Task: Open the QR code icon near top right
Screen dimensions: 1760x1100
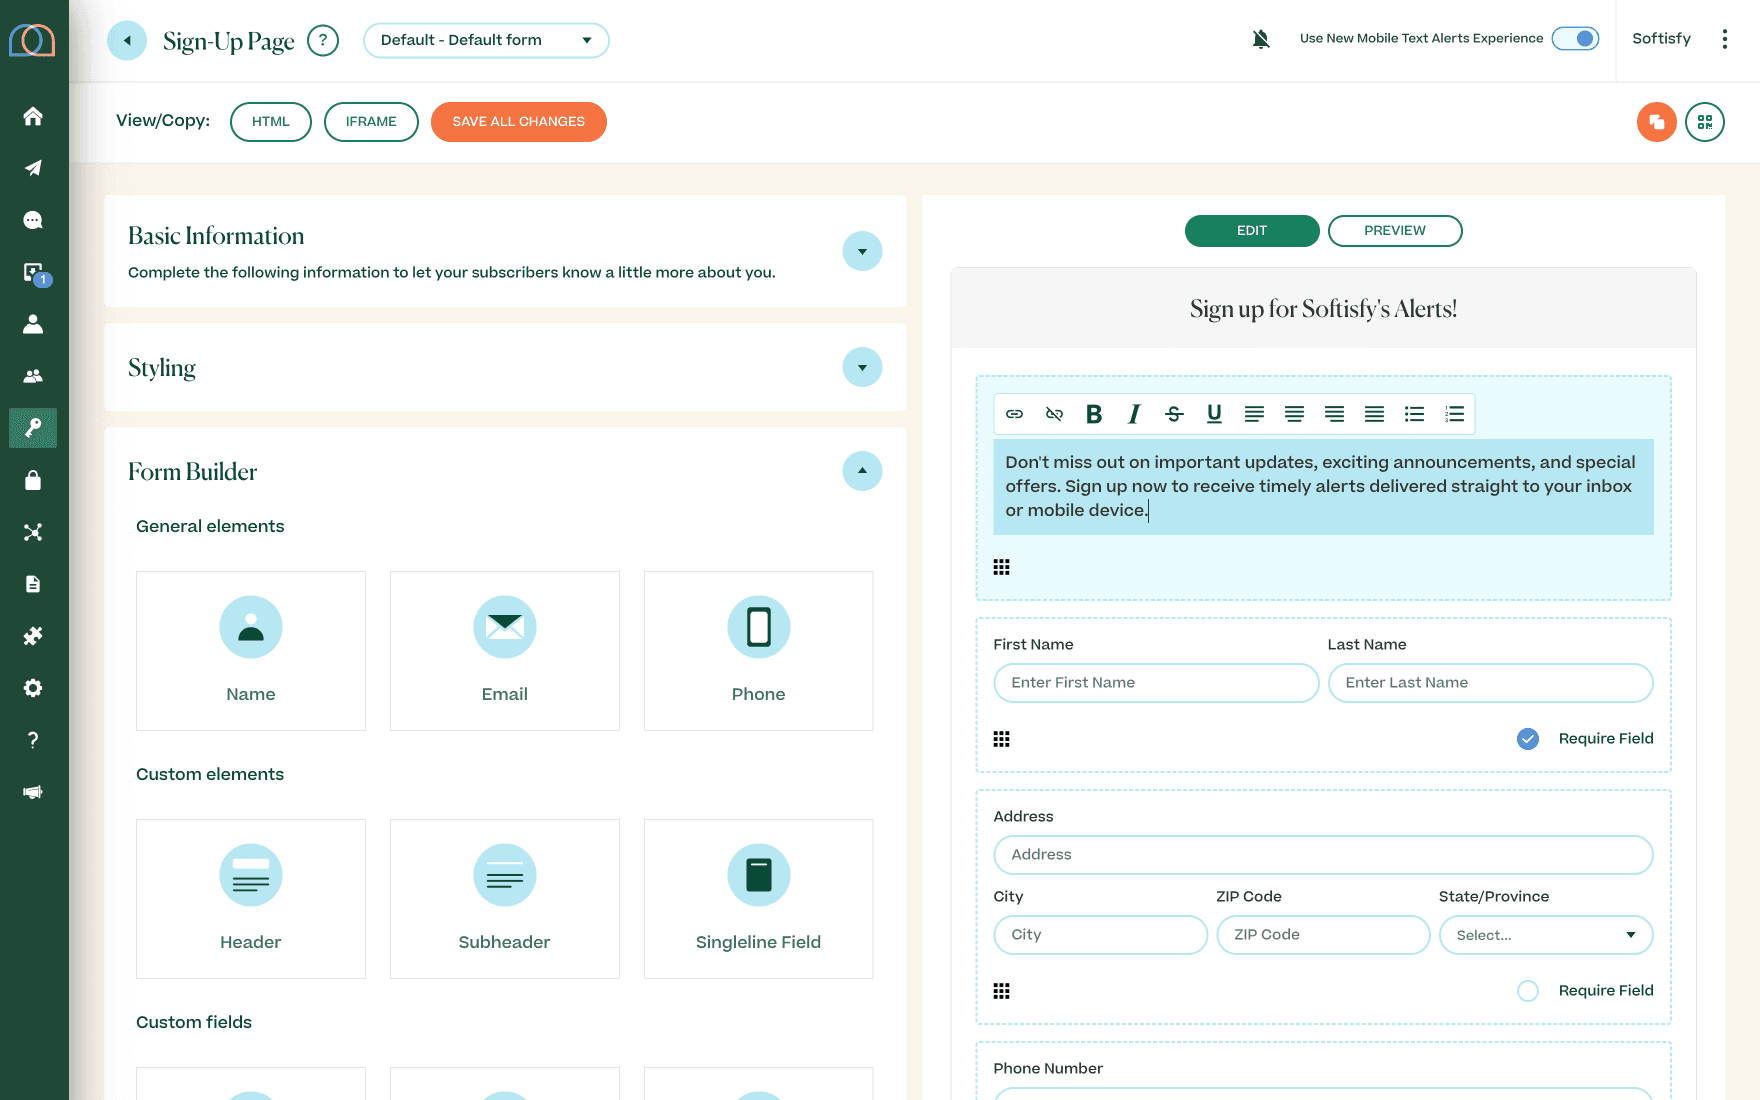Action: tap(1705, 121)
